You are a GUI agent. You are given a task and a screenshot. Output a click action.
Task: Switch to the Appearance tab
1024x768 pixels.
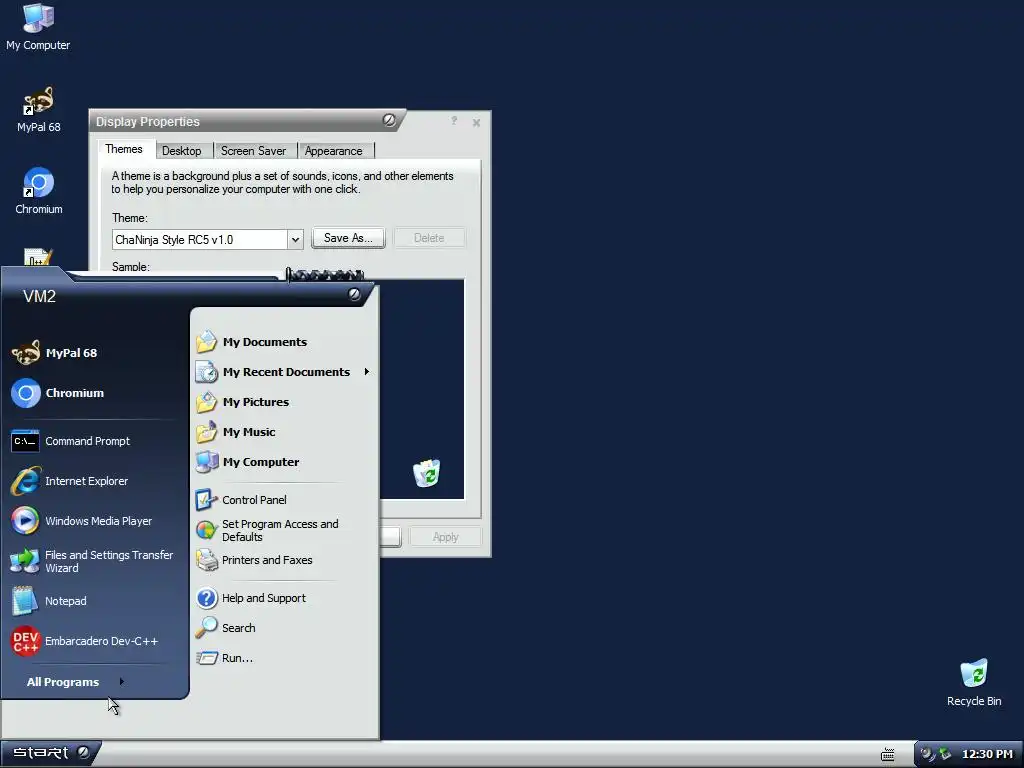334,151
